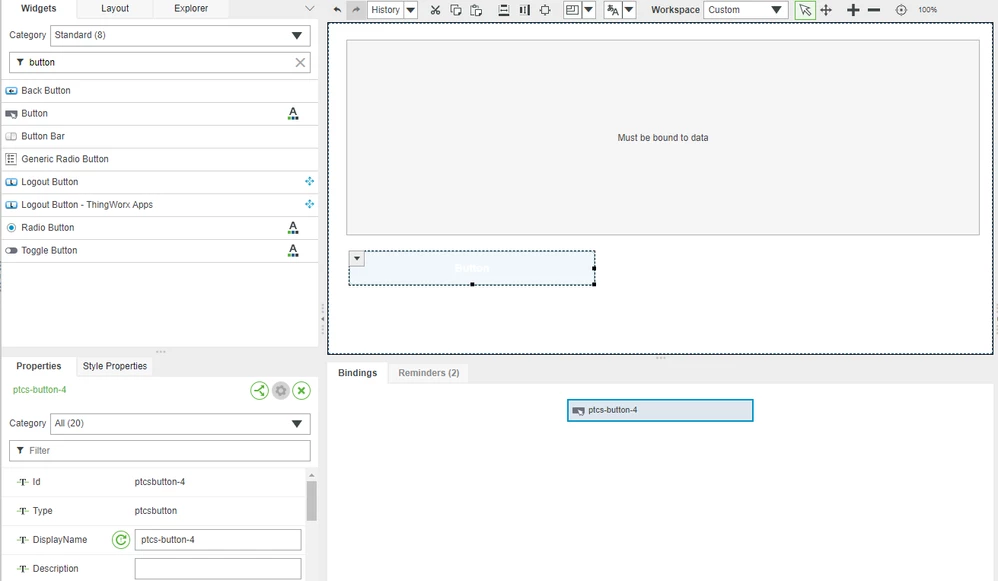The image size is (998, 581).
Task: Select ptcs-button-4 box in Bindings panel
Action: click(x=660, y=410)
